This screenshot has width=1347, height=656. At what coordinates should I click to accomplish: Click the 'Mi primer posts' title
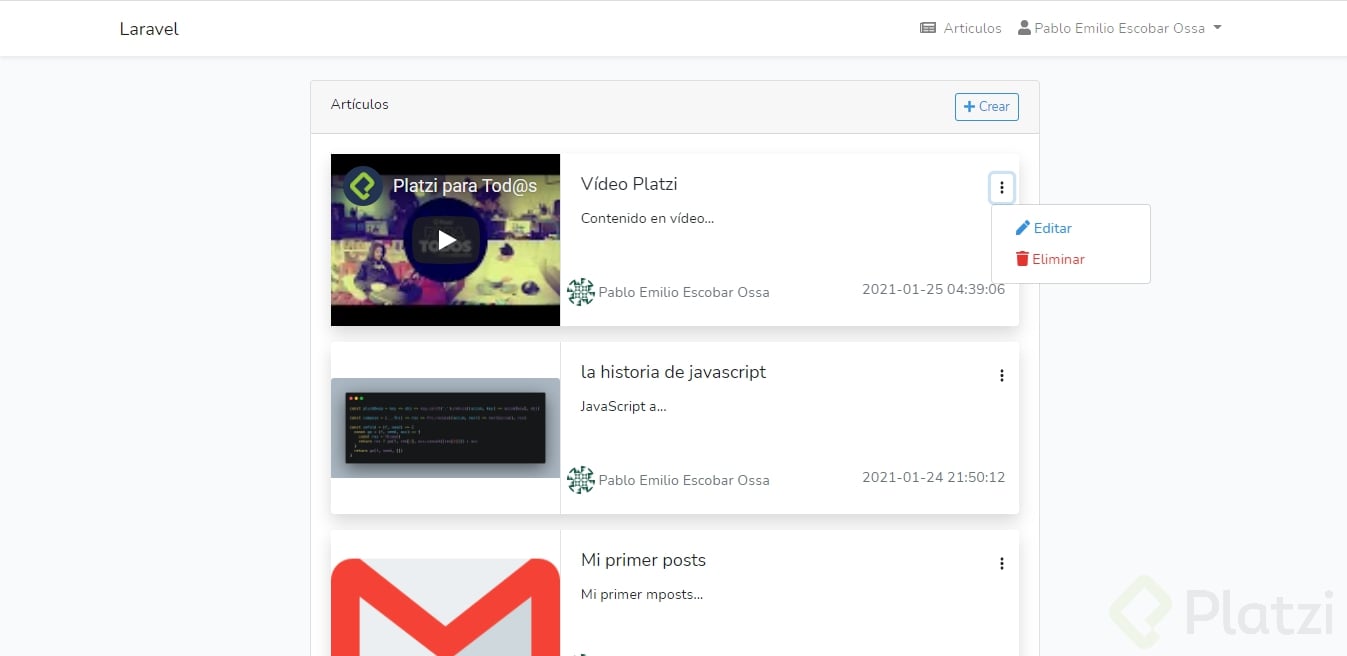643,560
